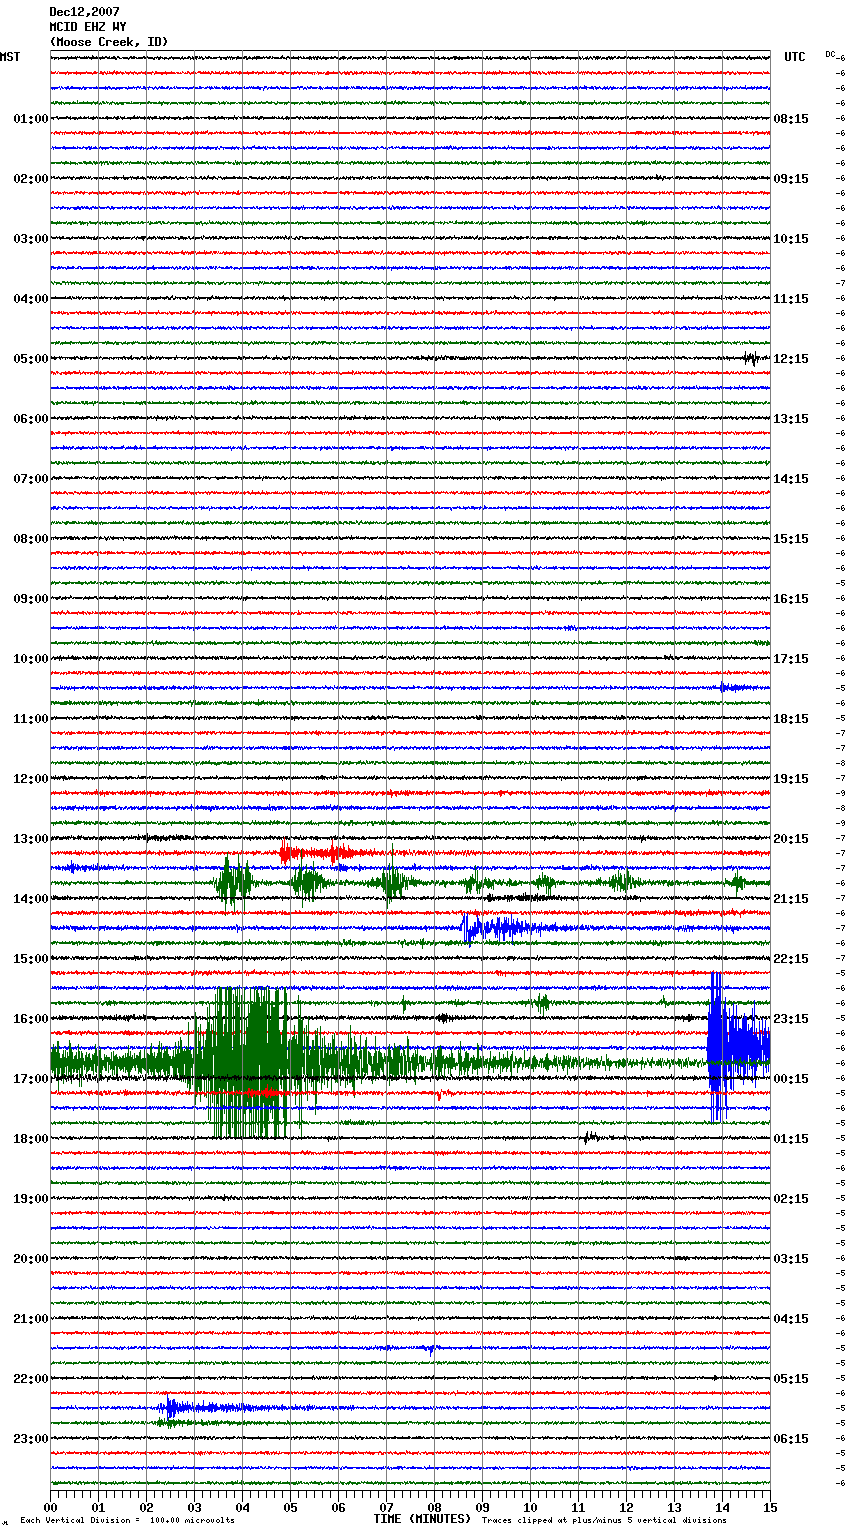
Task: Click the 06:00 MST hour label
Action: point(31,419)
